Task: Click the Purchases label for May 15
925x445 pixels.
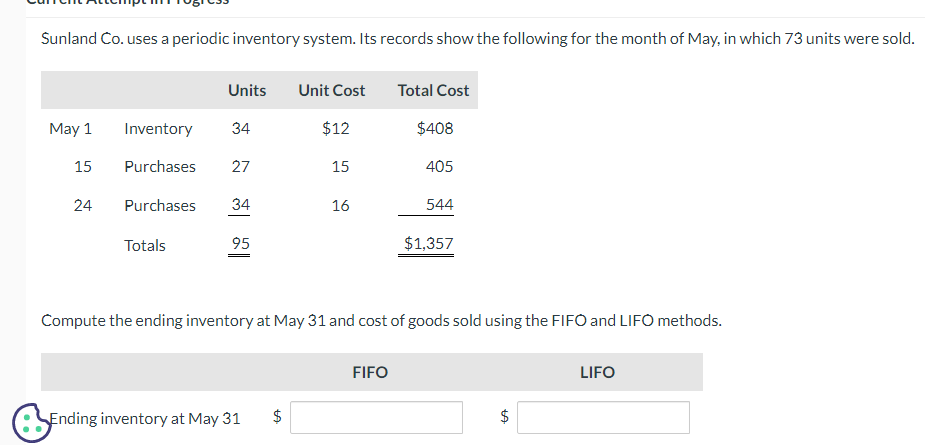Action: (x=160, y=166)
